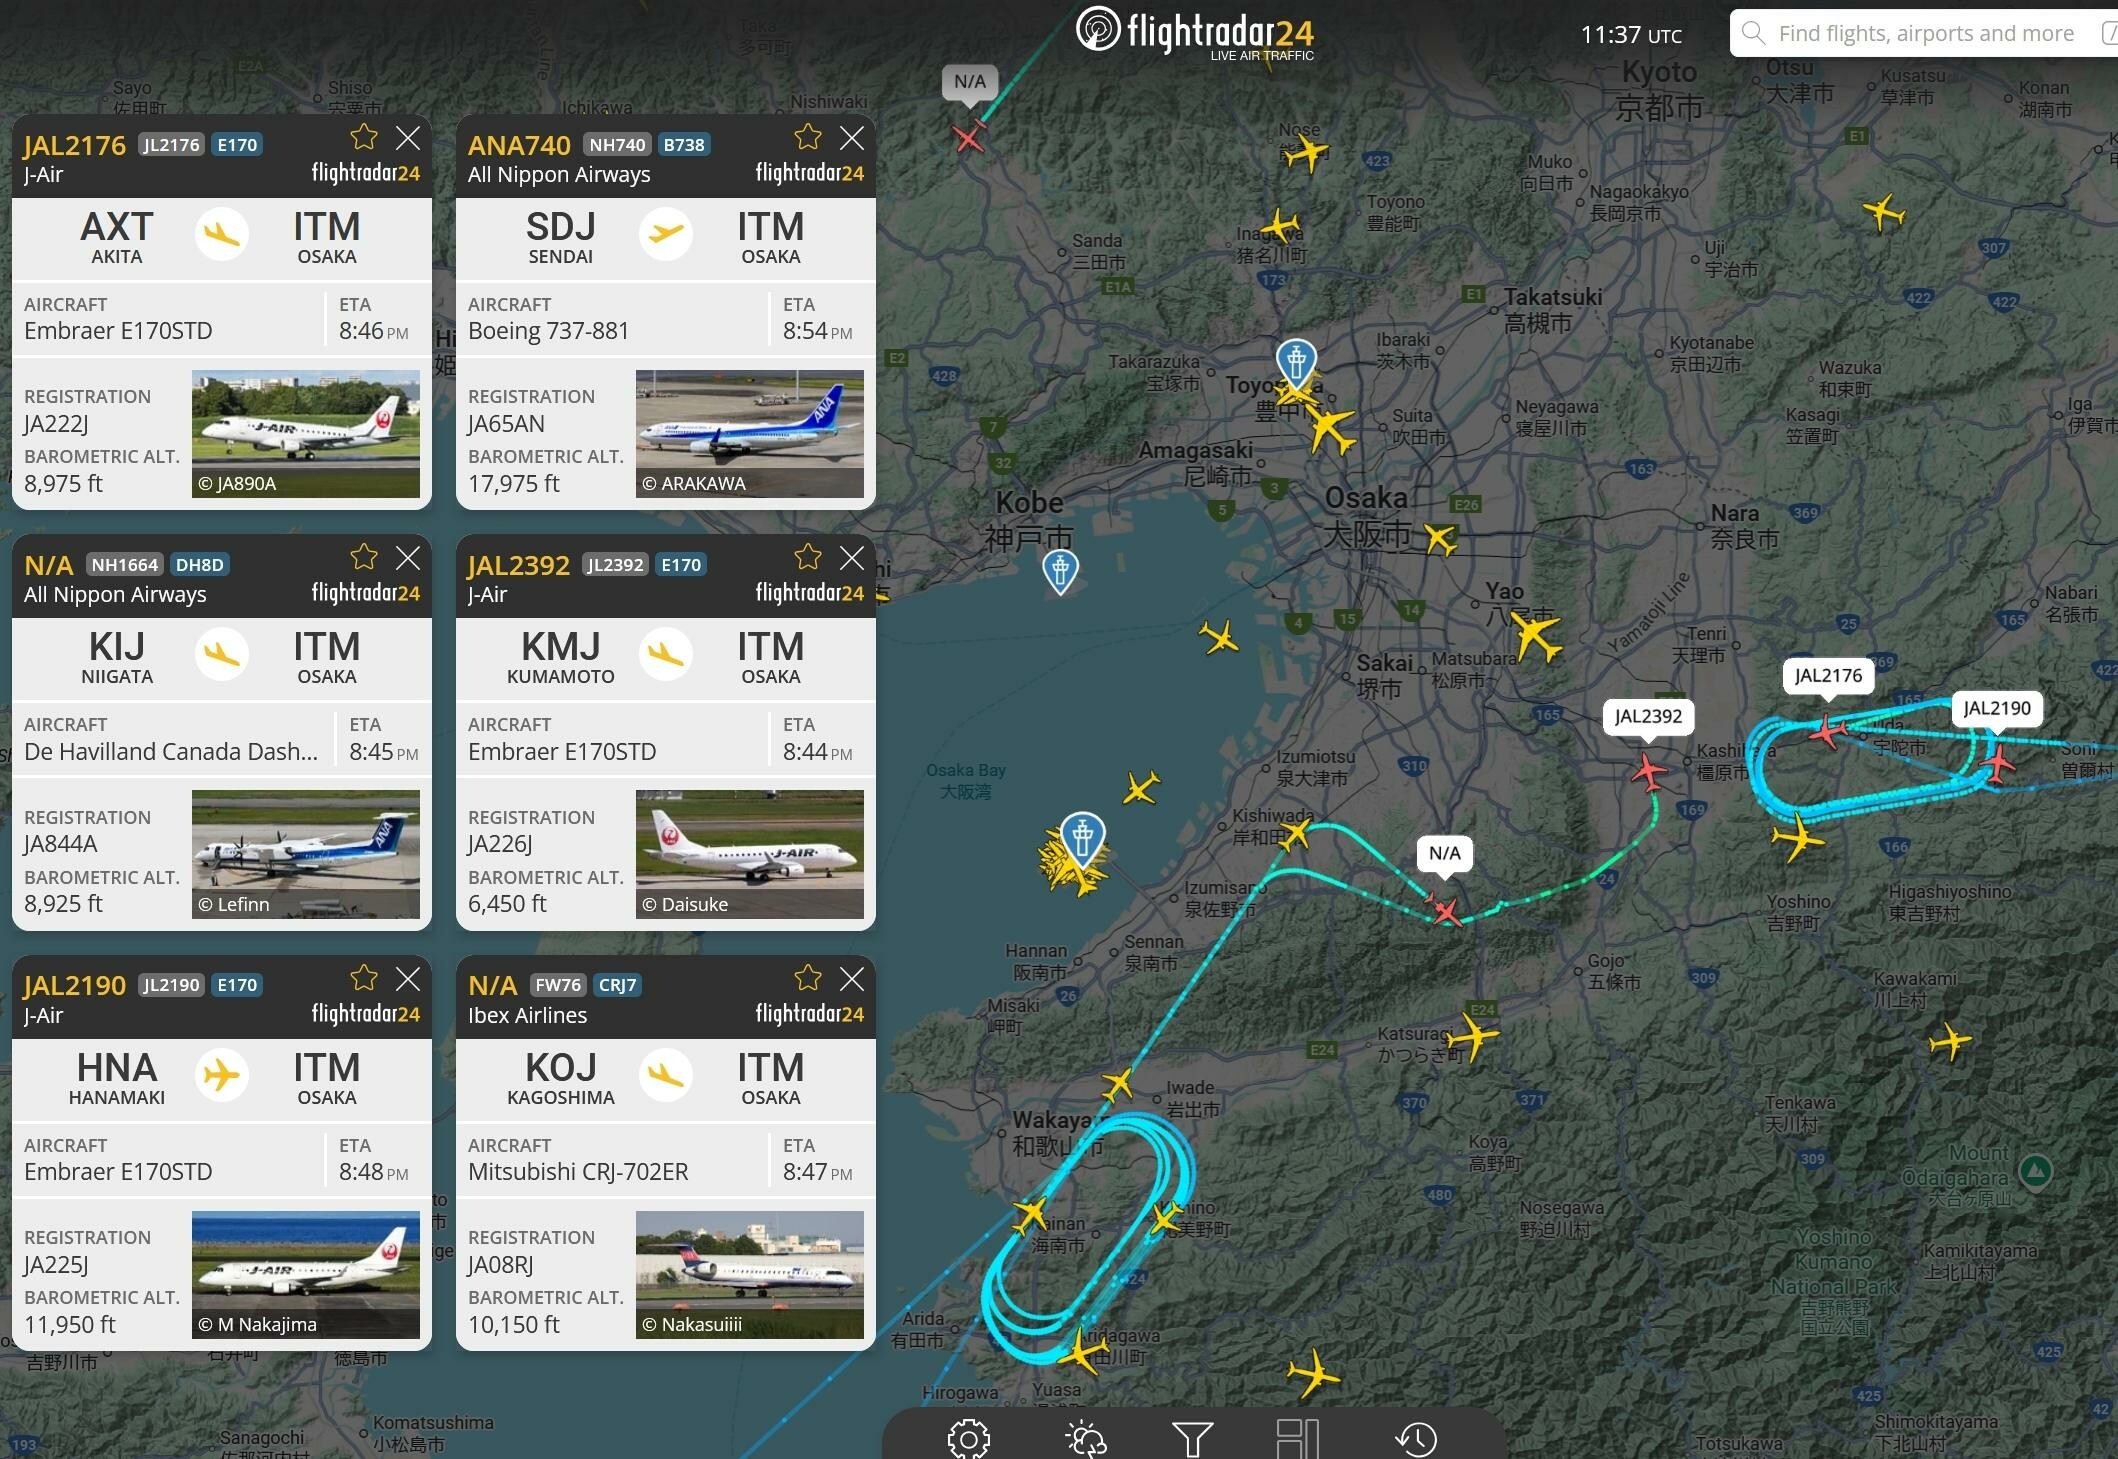Open the settings gear in bottom toolbar
Screen dimensions: 2118x1459
point(968,1439)
